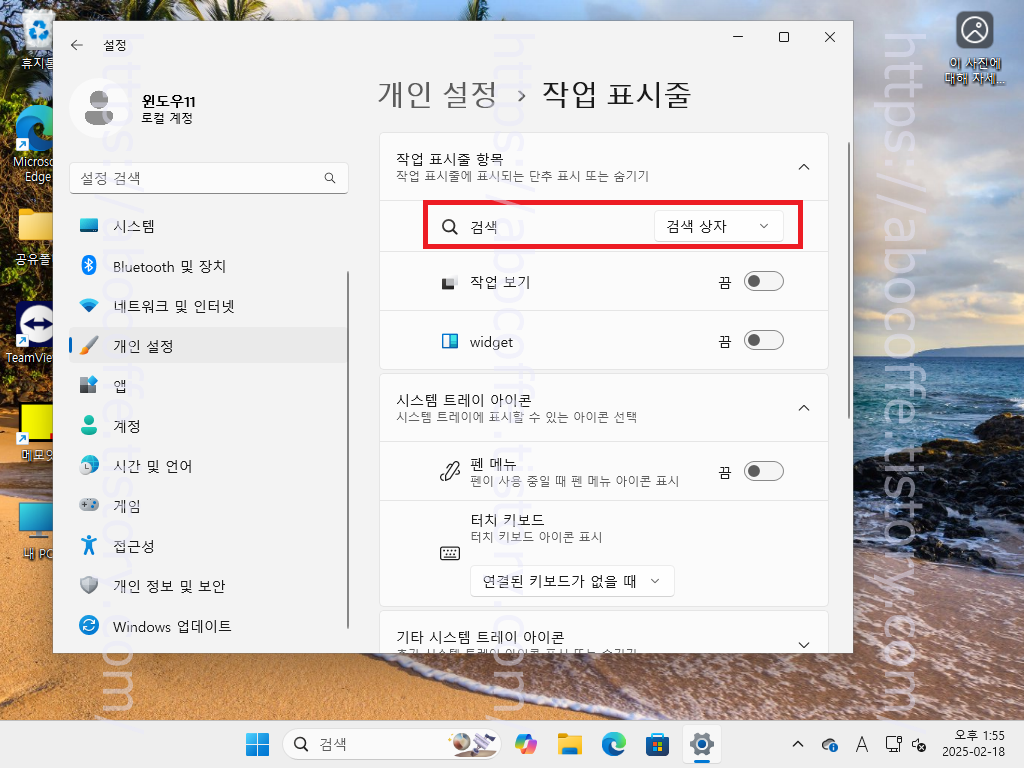Show hidden system tray icons

pyautogui.click(x=798, y=744)
